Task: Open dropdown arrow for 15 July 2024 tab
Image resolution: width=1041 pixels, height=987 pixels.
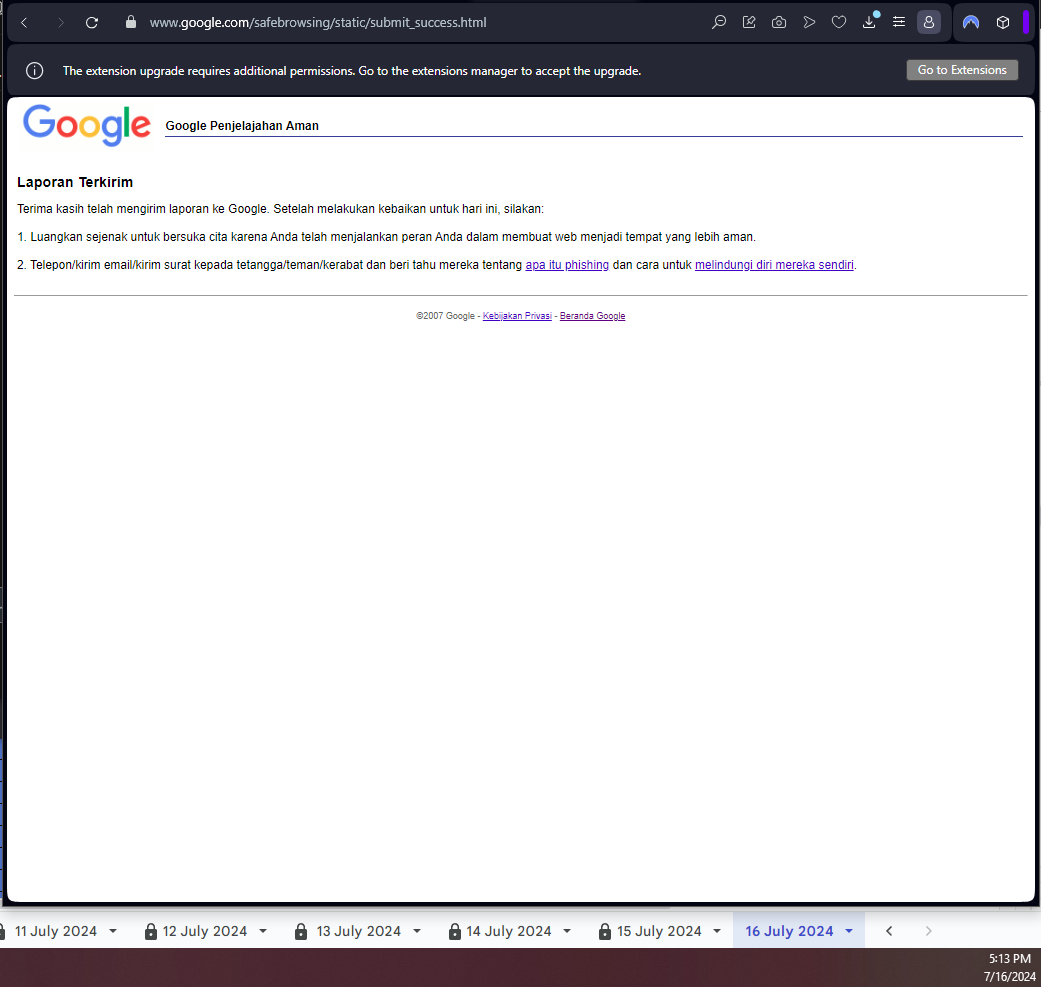Action: pyautogui.click(x=717, y=931)
